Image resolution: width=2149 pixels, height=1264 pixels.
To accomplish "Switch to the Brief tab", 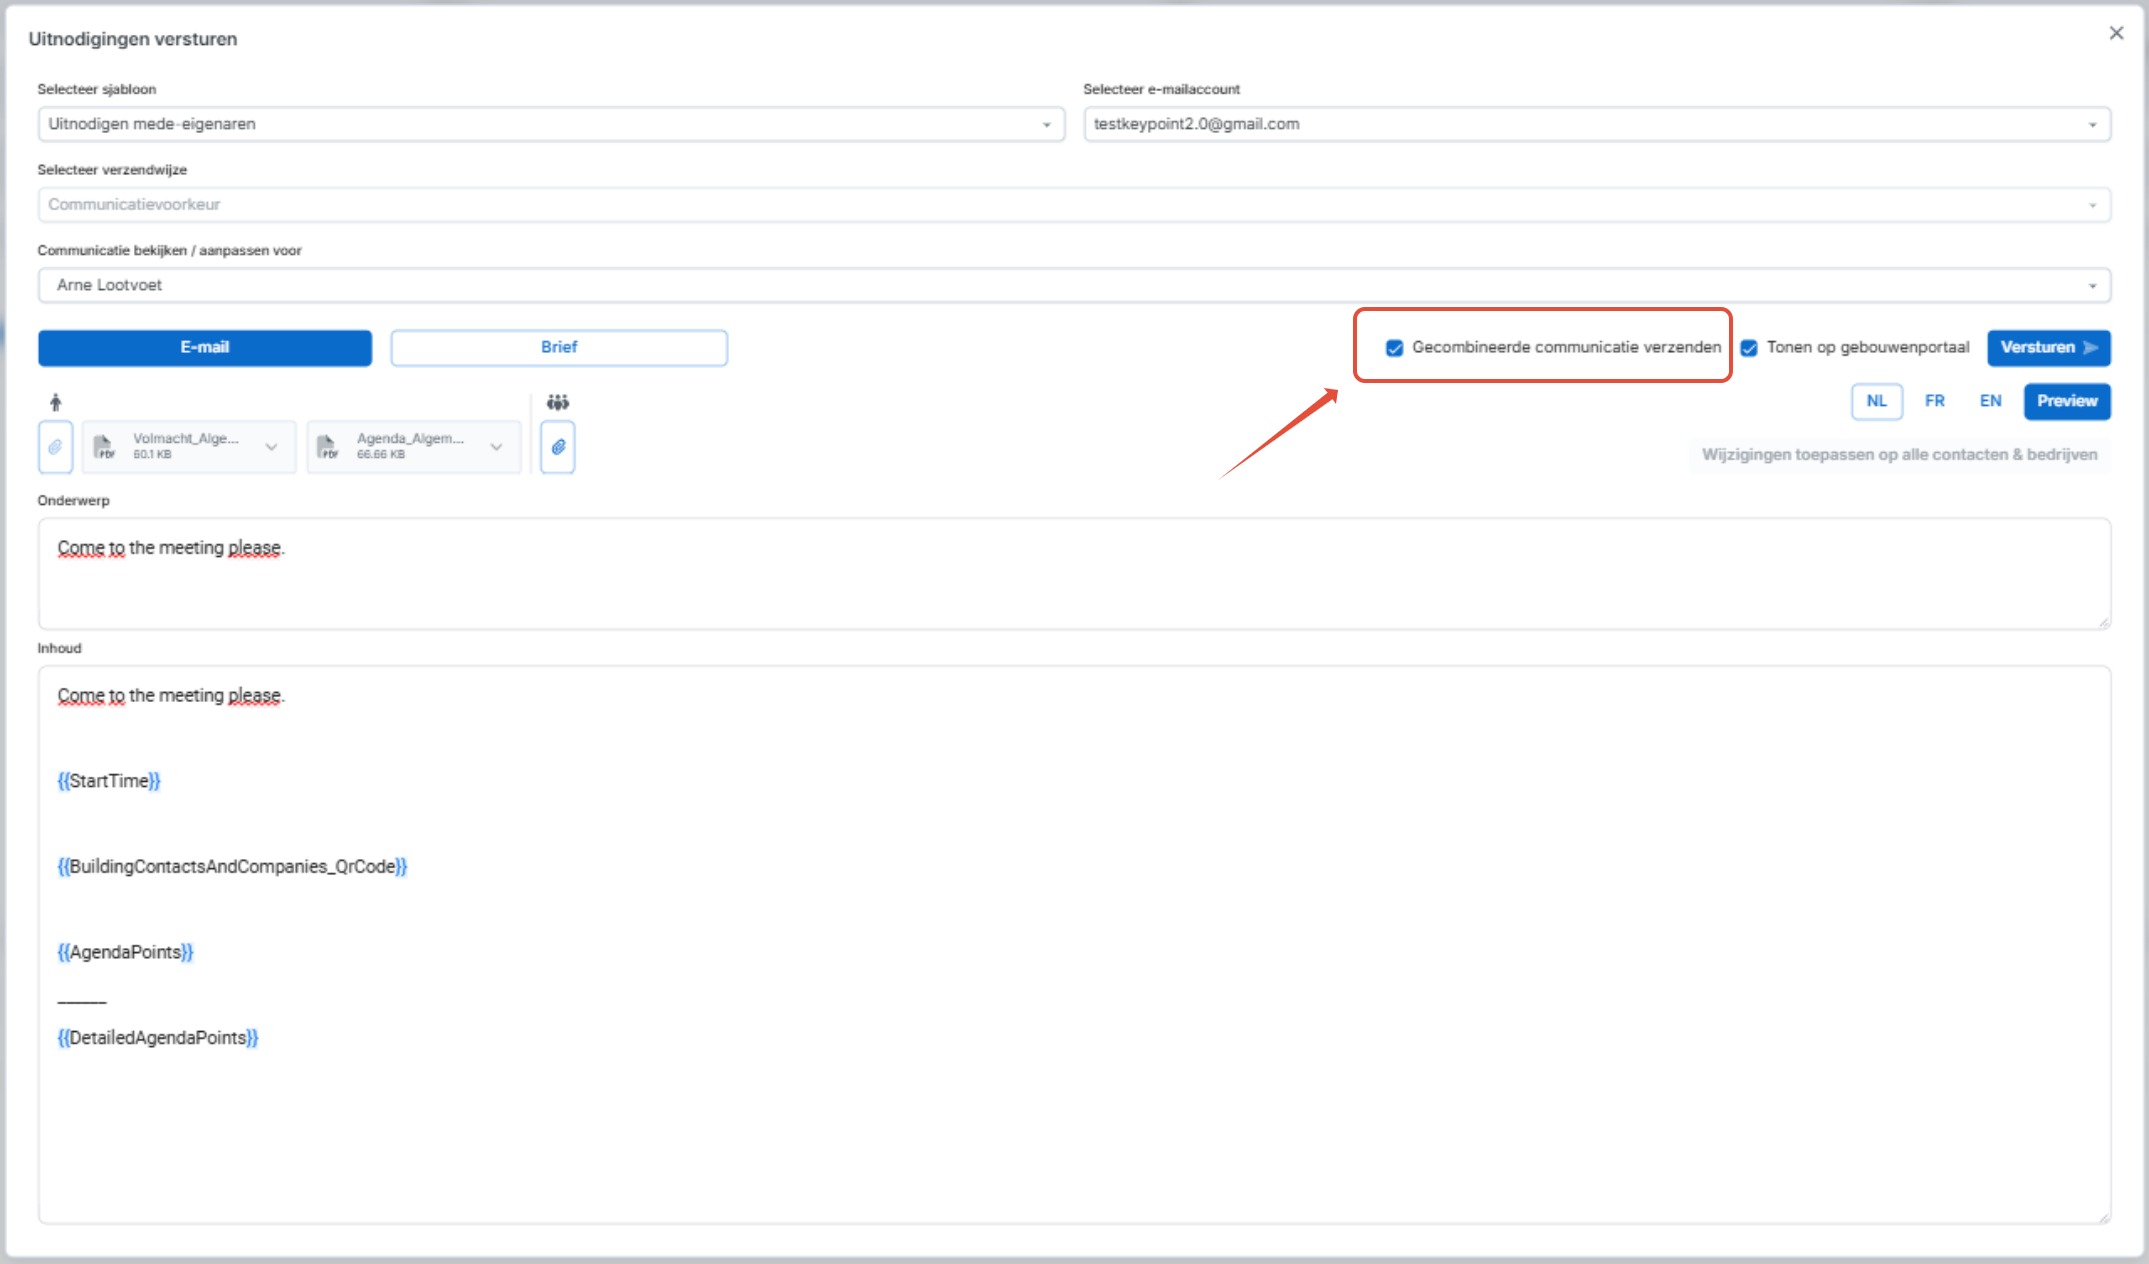I will pyautogui.click(x=559, y=347).
